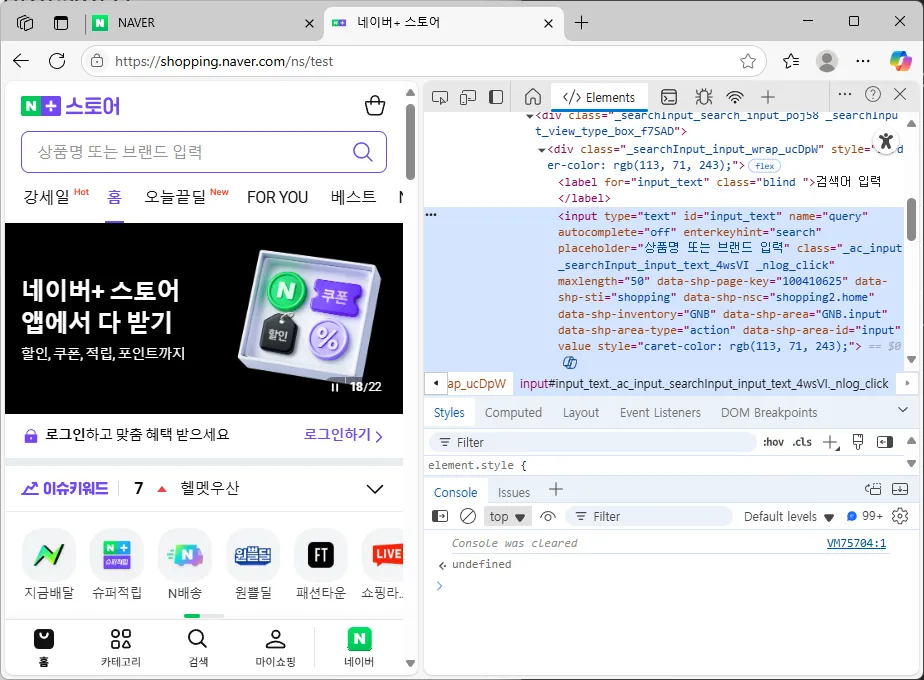The height and width of the screenshot is (680, 924).
Task: Click the N+ Store logo
Action: pyautogui.click(x=71, y=106)
